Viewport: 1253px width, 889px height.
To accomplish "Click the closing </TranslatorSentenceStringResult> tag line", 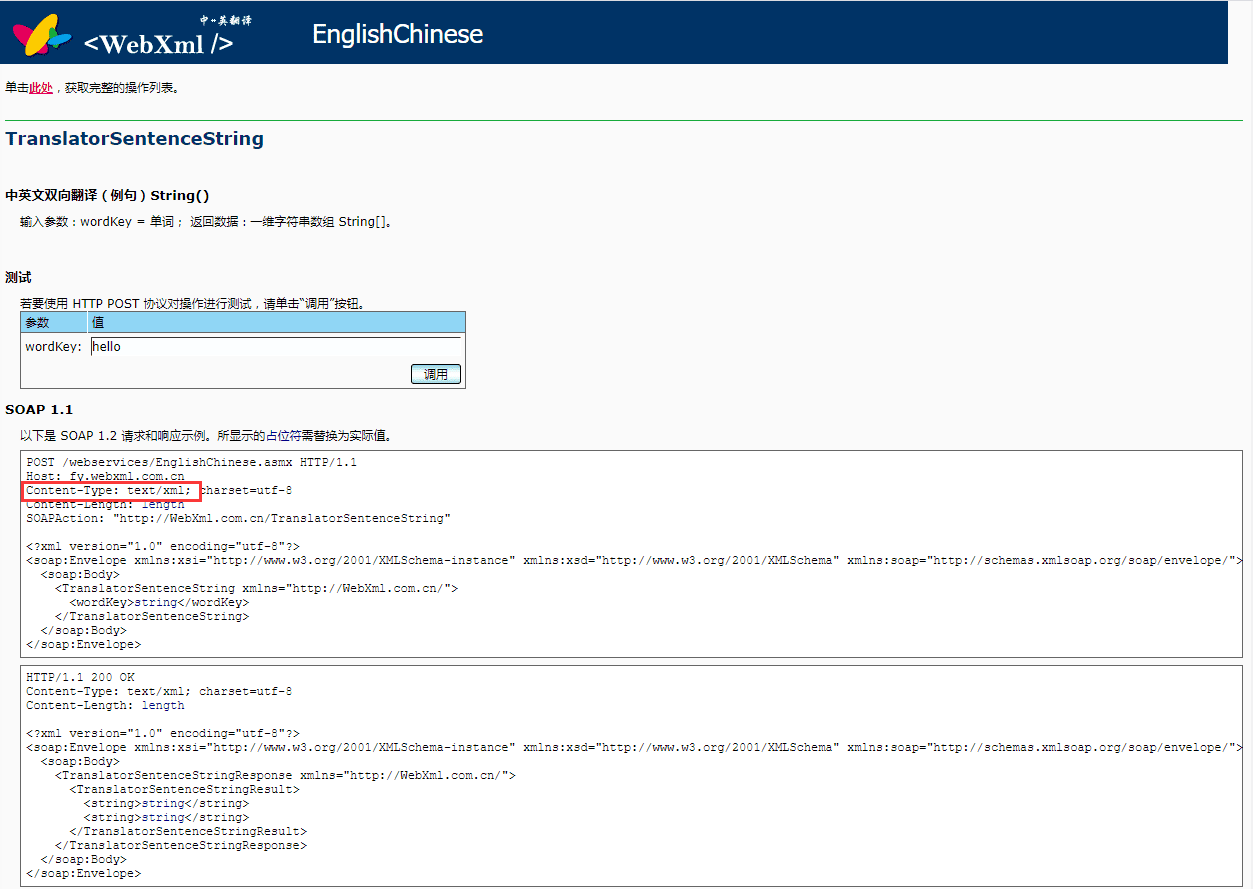I will (x=188, y=831).
